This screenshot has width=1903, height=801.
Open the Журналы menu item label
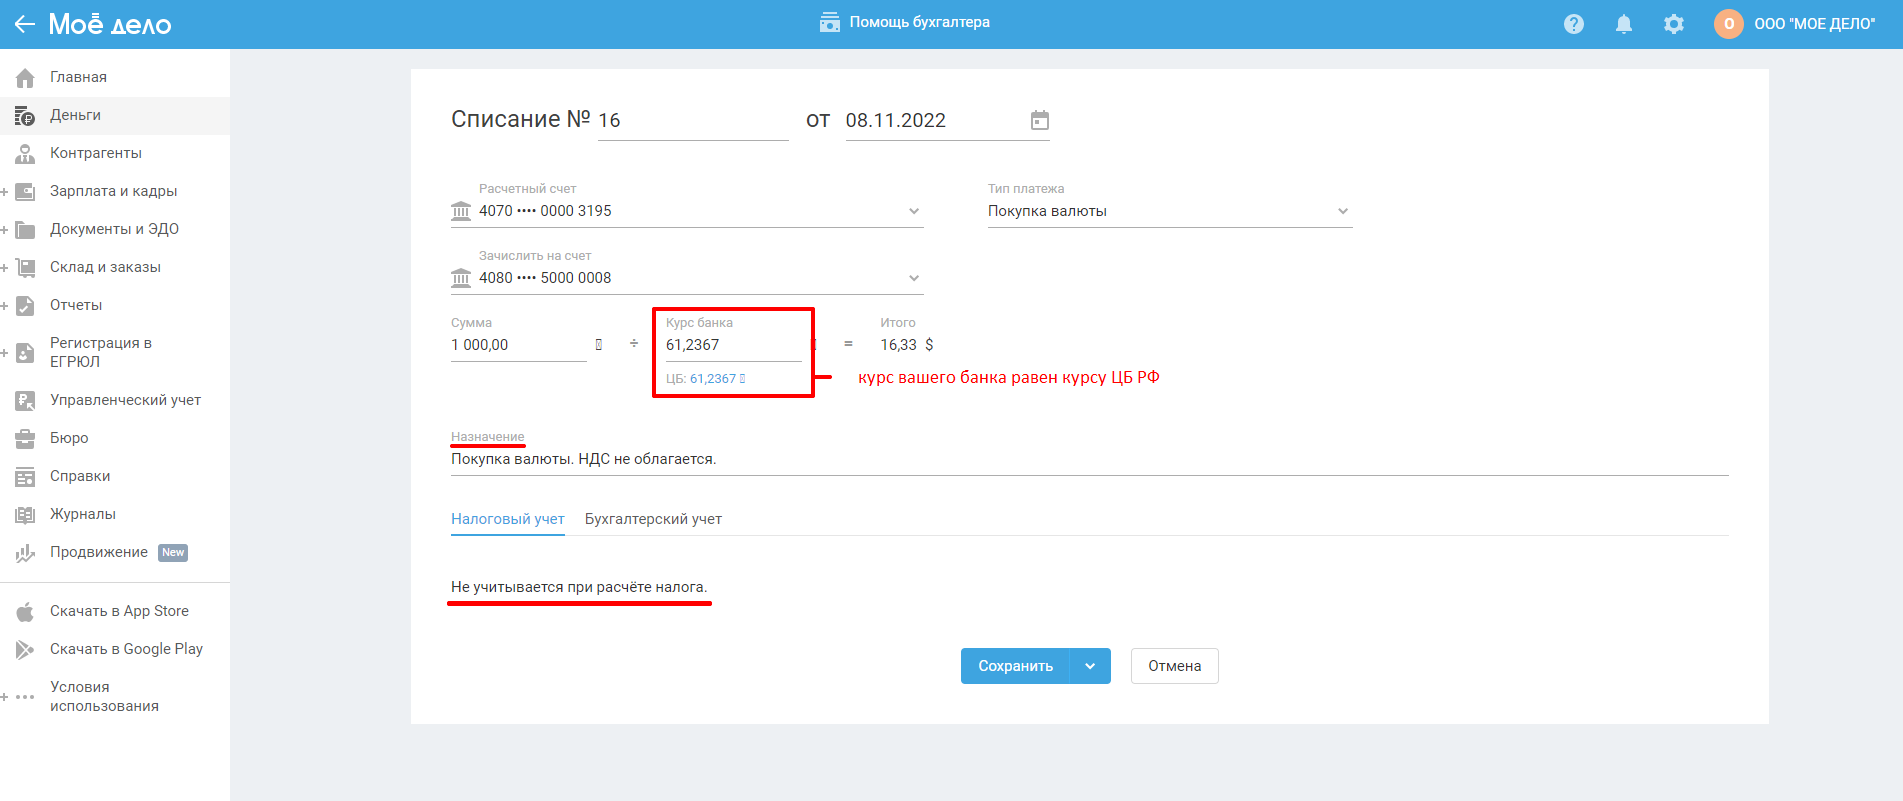83,514
